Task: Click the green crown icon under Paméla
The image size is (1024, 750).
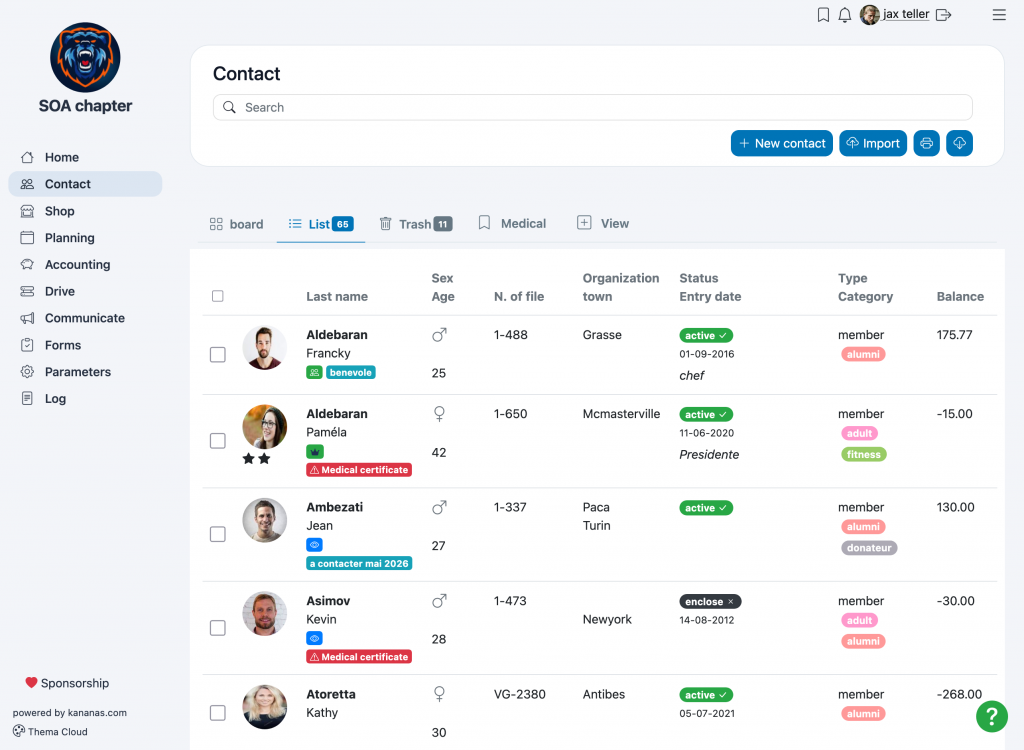Action: point(315,451)
